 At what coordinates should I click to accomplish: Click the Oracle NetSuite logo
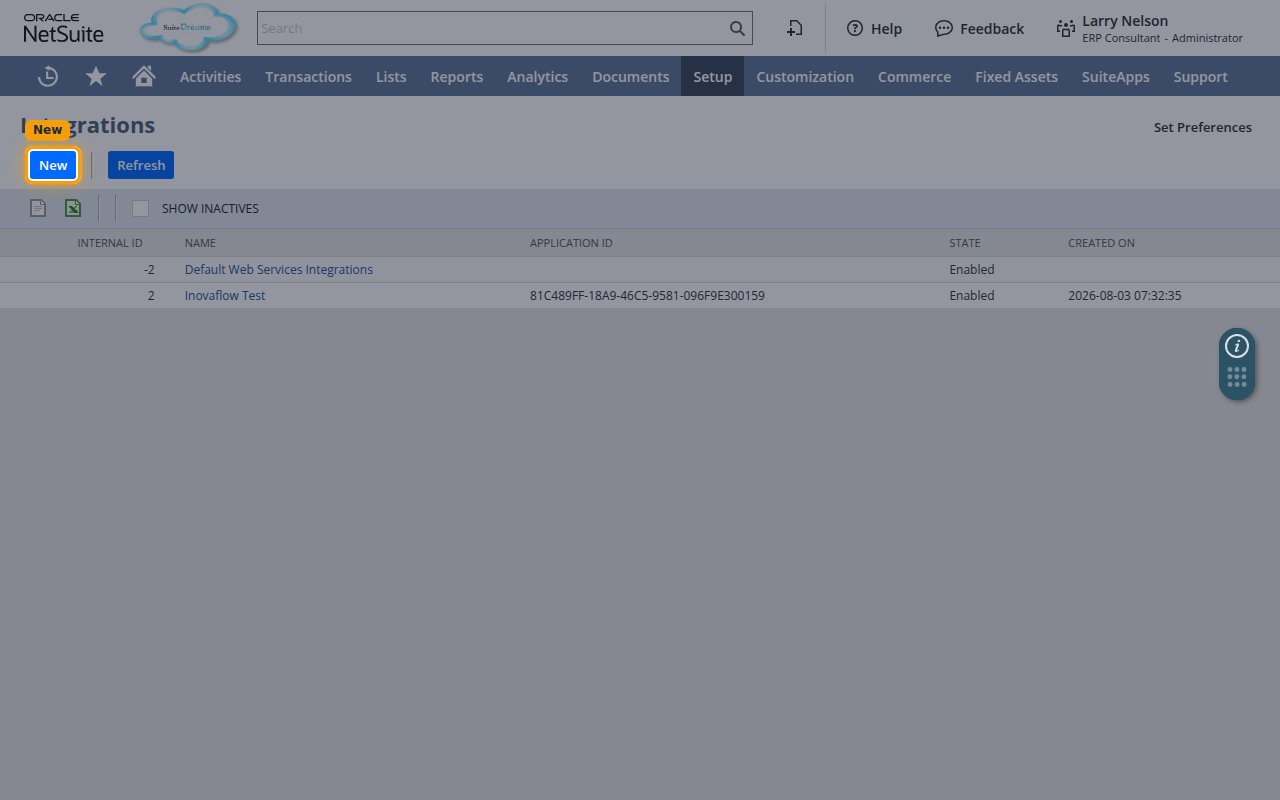[63, 28]
